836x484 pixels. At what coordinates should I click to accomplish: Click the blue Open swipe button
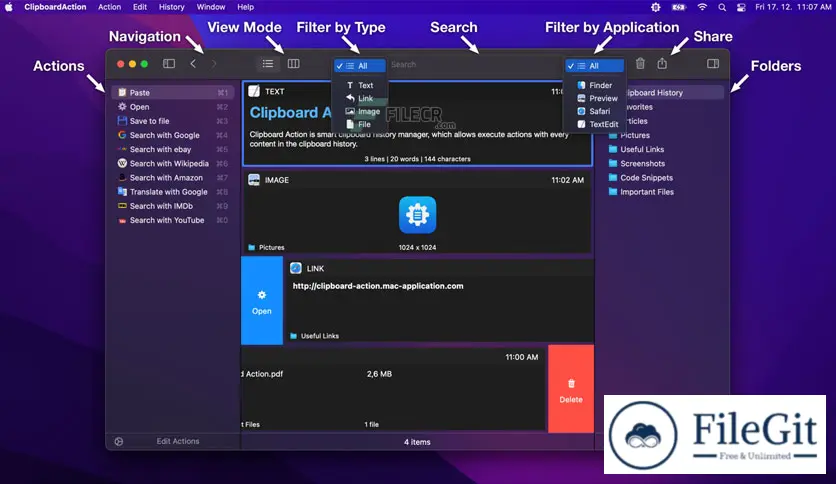[262, 301]
